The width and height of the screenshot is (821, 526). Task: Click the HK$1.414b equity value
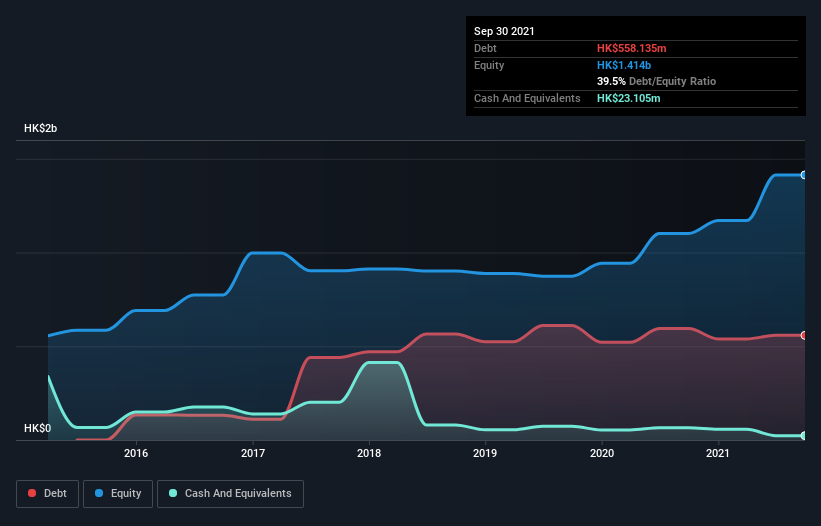click(624, 65)
